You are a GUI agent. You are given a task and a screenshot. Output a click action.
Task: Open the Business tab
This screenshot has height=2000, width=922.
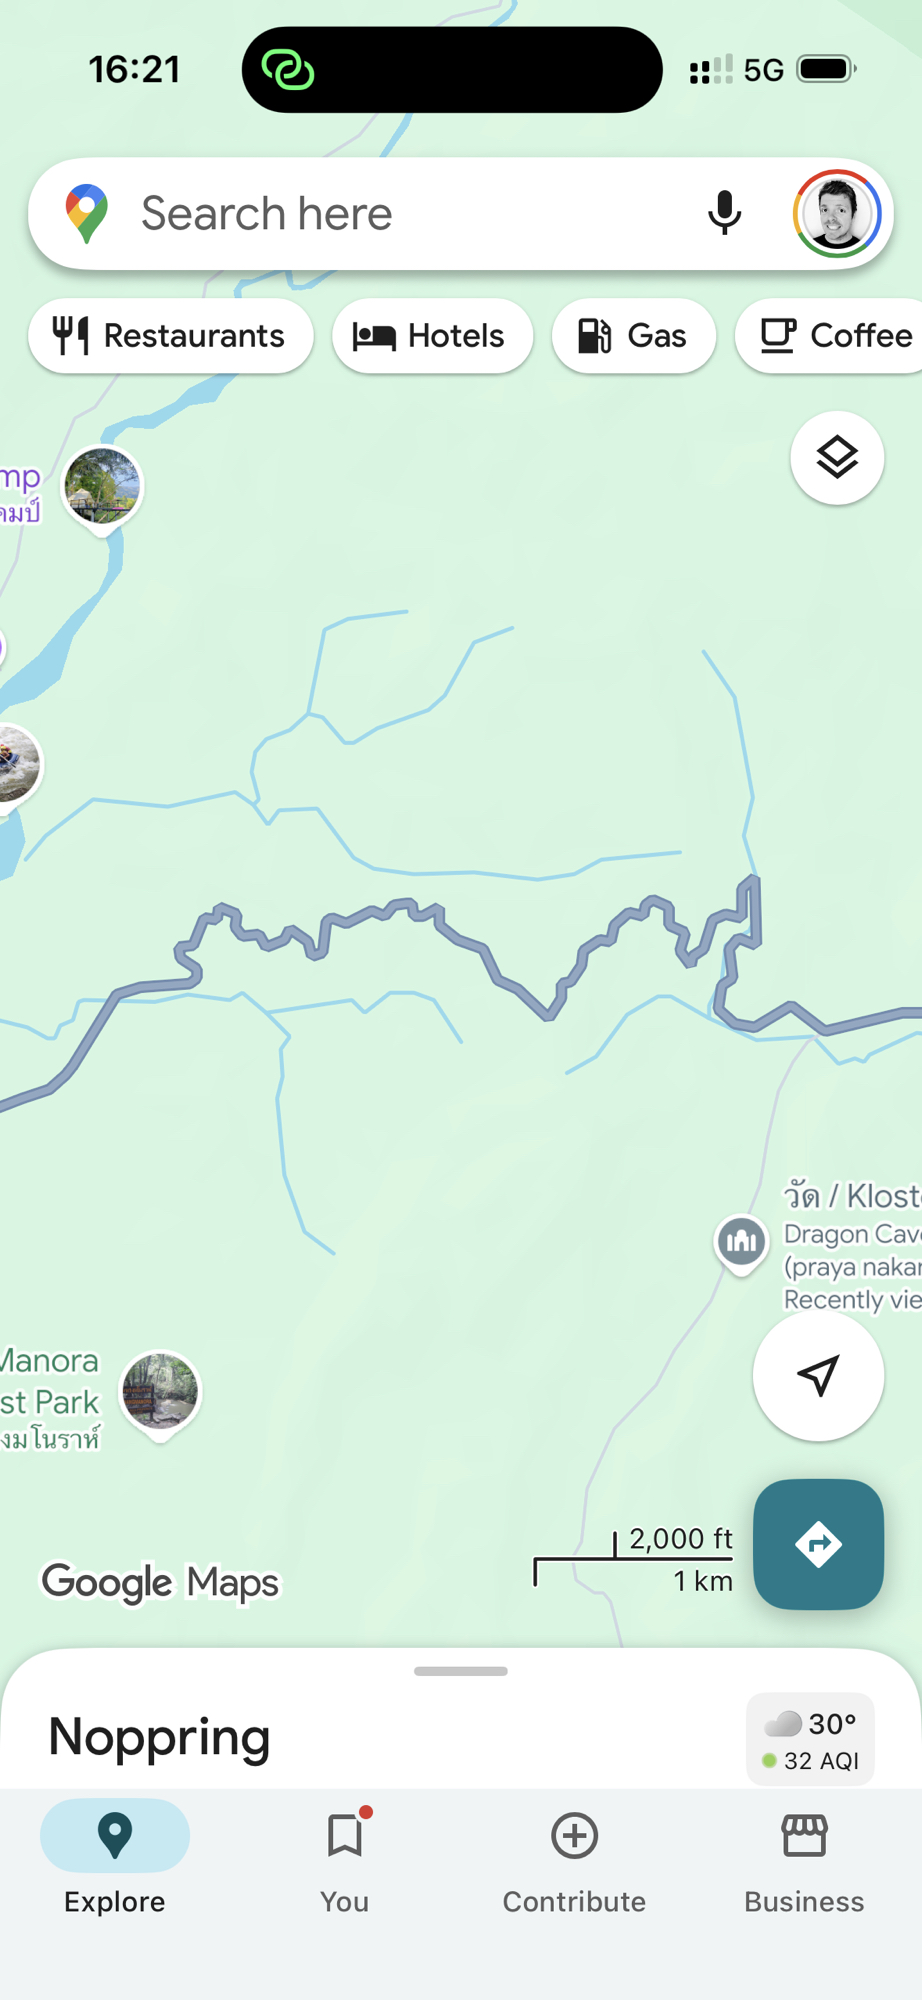click(804, 1862)
